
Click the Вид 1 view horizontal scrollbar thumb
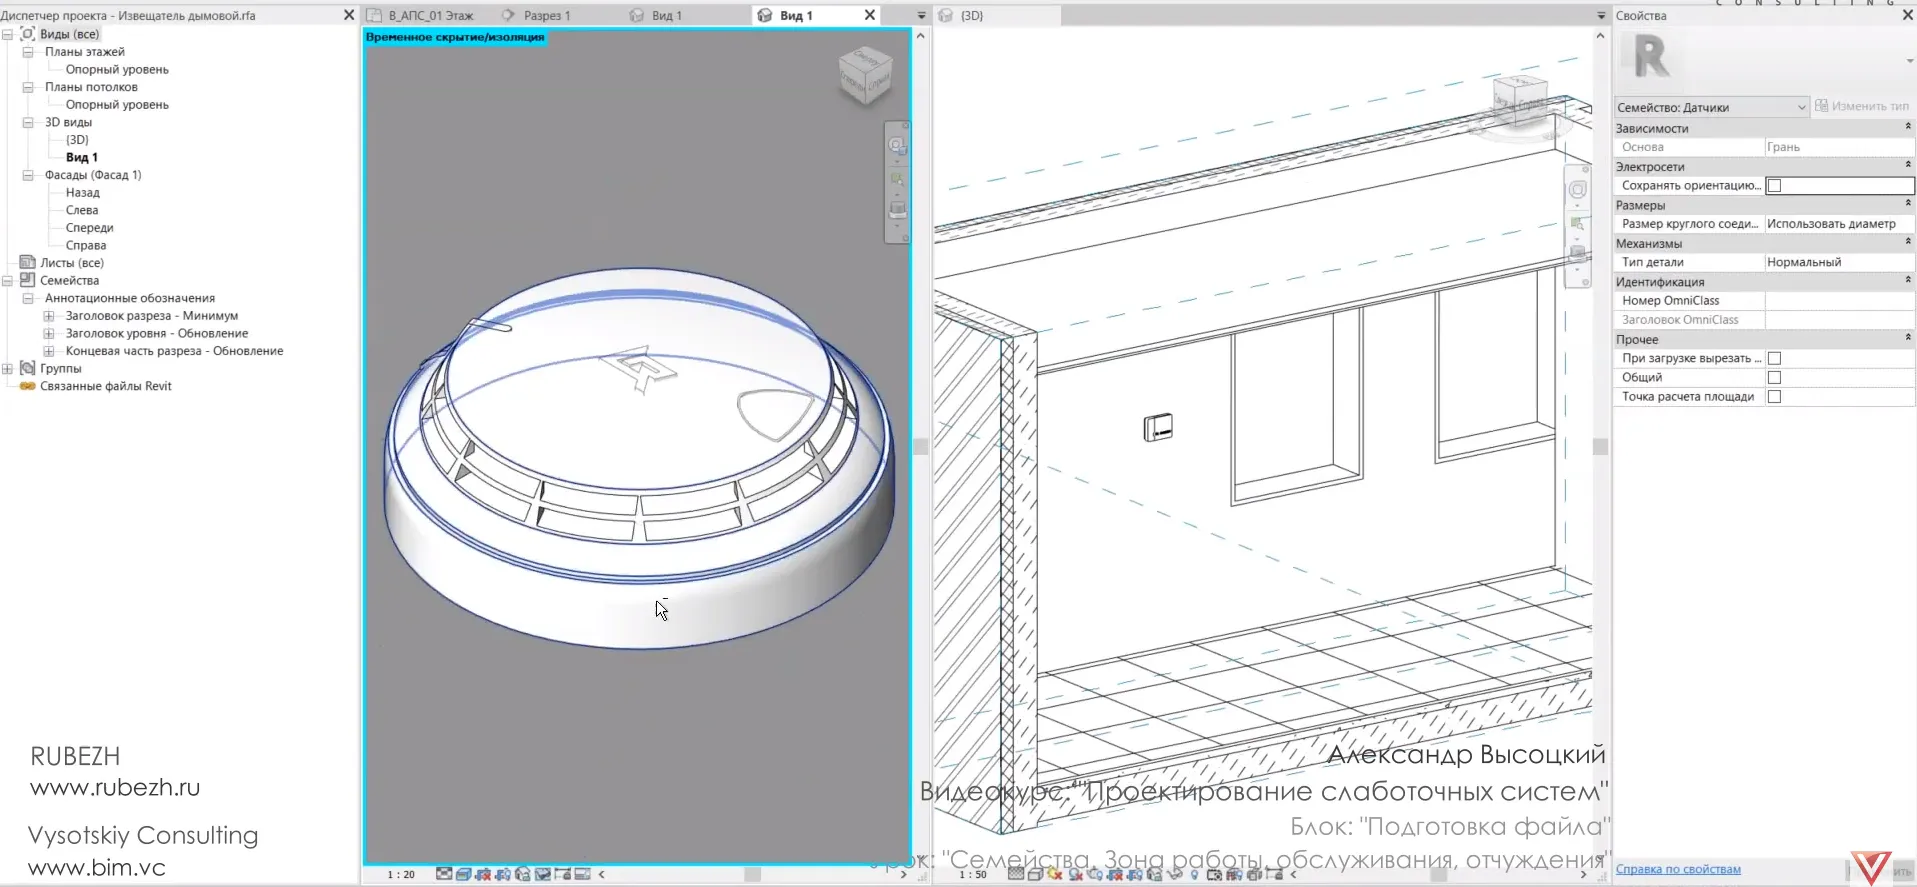coord(752,874)
